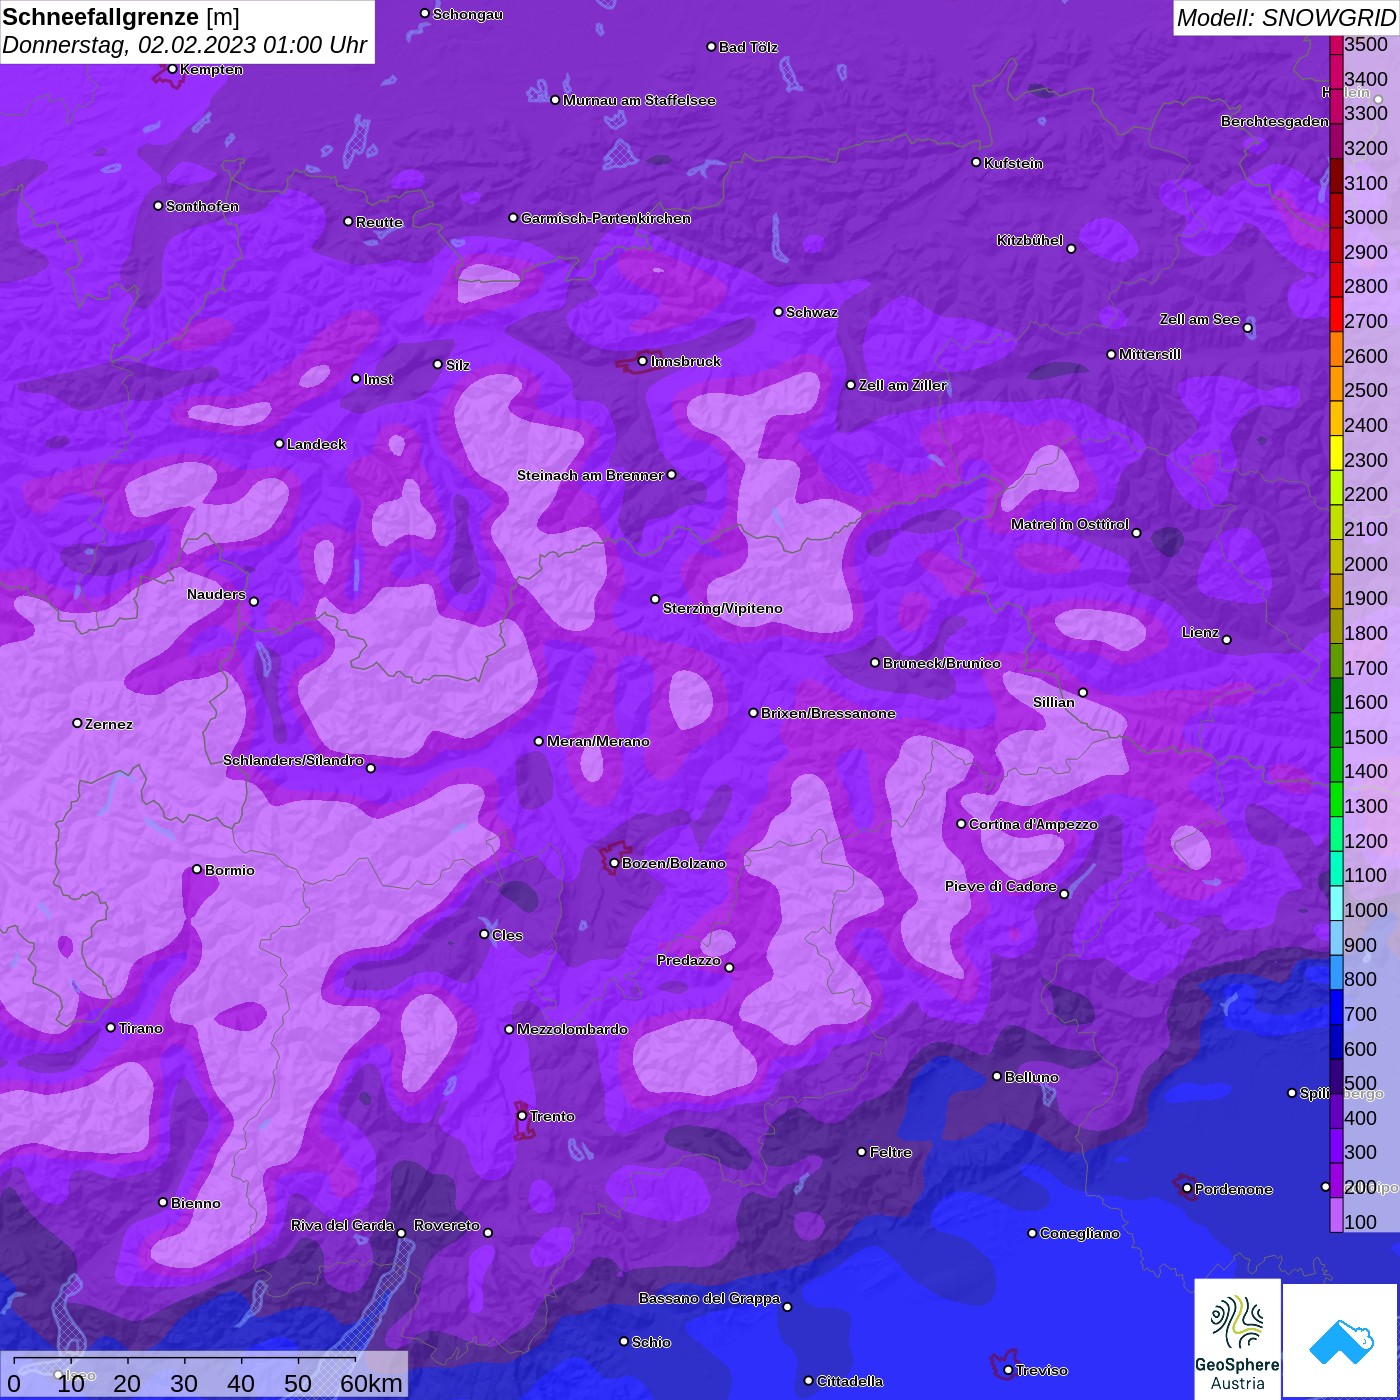Select the Belluno marker dot
1400x1400 pixels.
tap(996, 1076)
